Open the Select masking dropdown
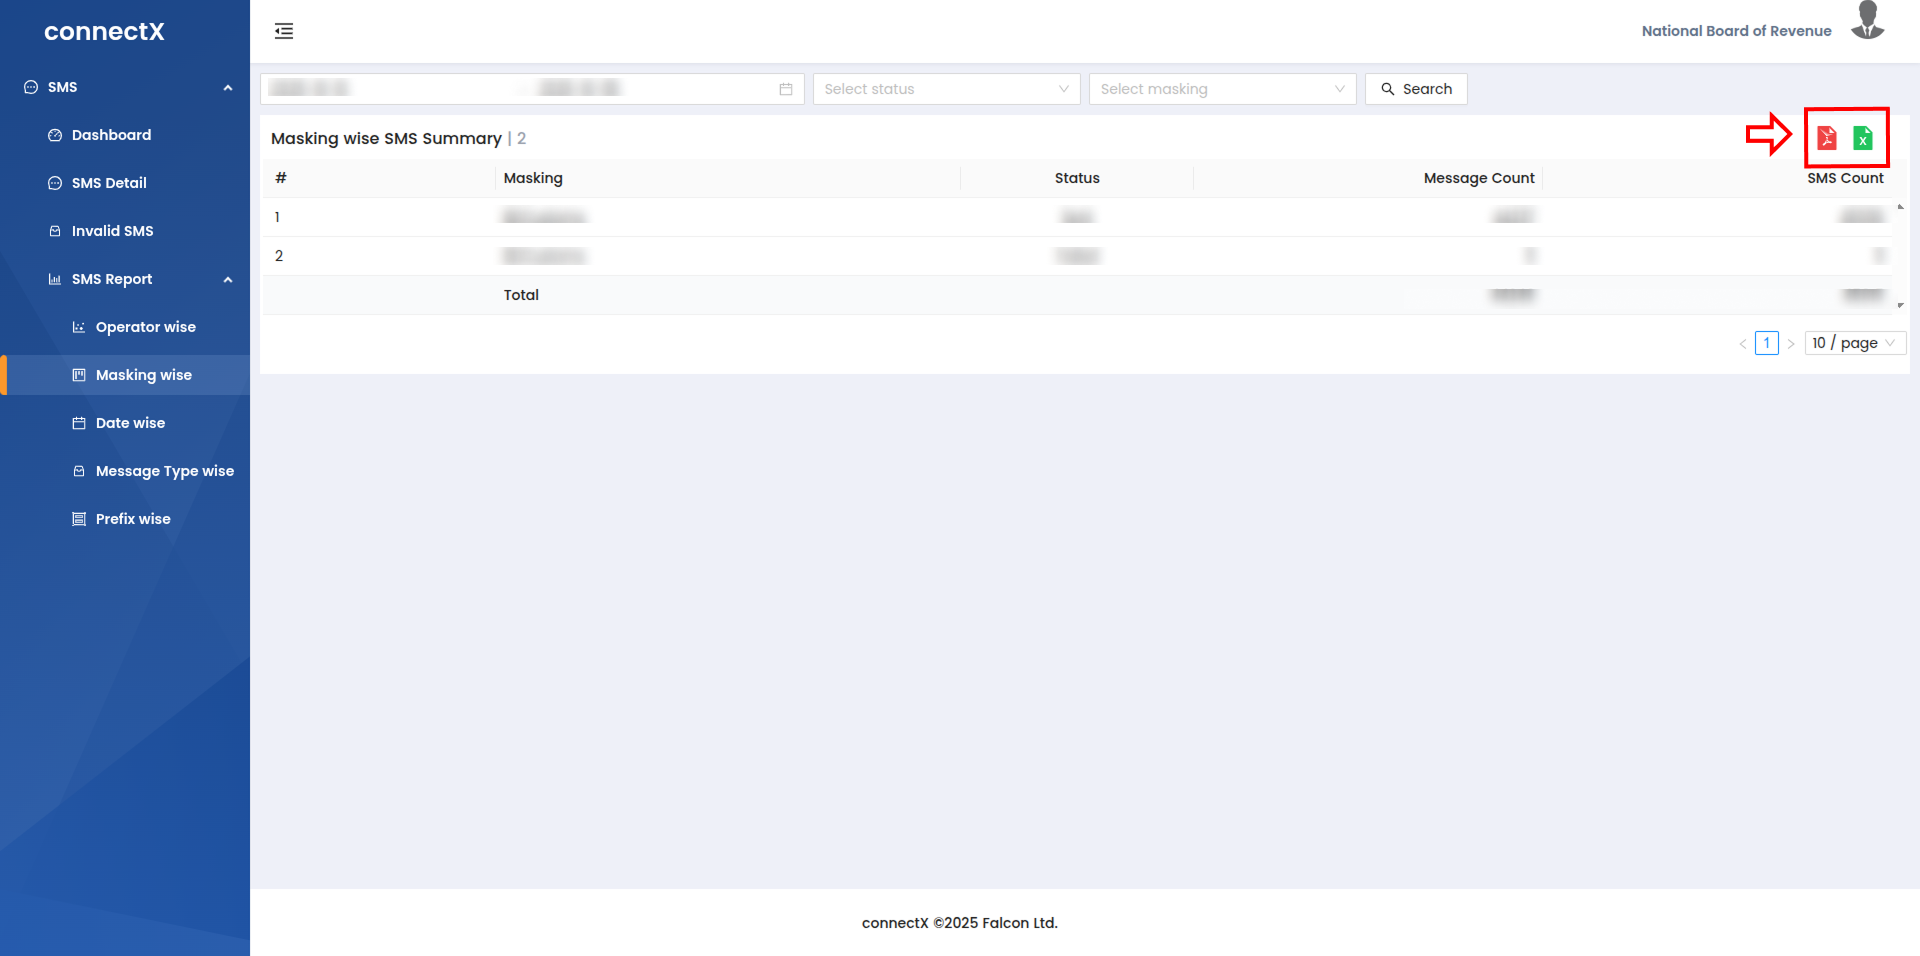Viewport: 1920px width, 956px height. coord(1221,89)
